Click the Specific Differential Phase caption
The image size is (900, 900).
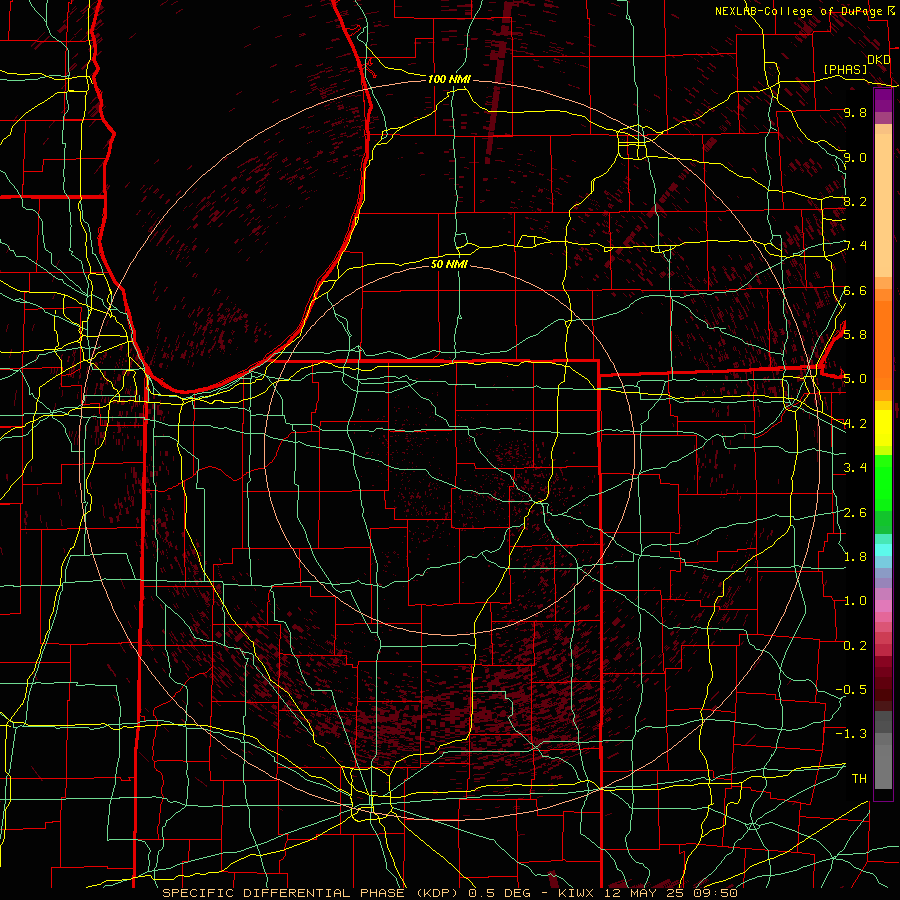pyautogui.click(x=450, y=893)
